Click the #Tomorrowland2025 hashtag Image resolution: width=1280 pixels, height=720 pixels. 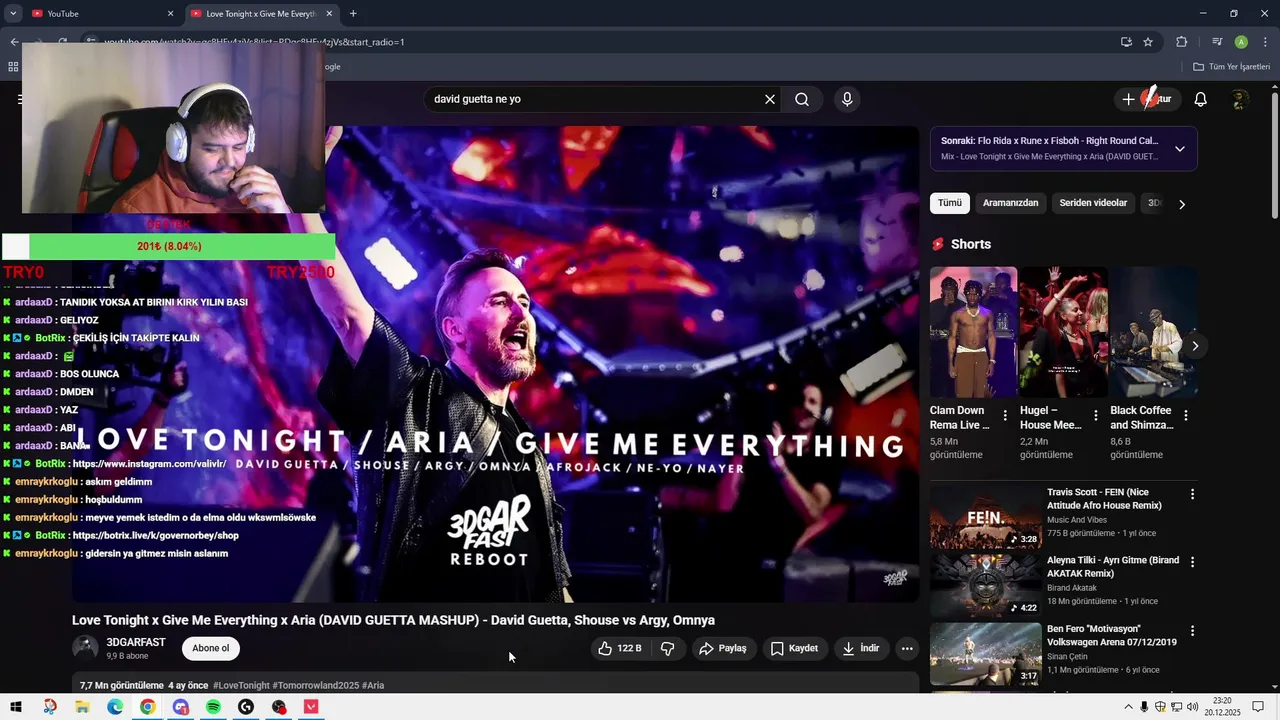point(315,685)
